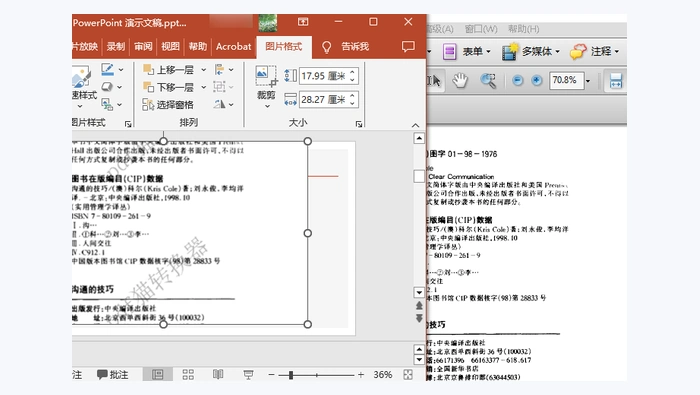Open the Acrobat ribbon tab
The height and width of the screenshot is (395, 700).
point(233,46)
